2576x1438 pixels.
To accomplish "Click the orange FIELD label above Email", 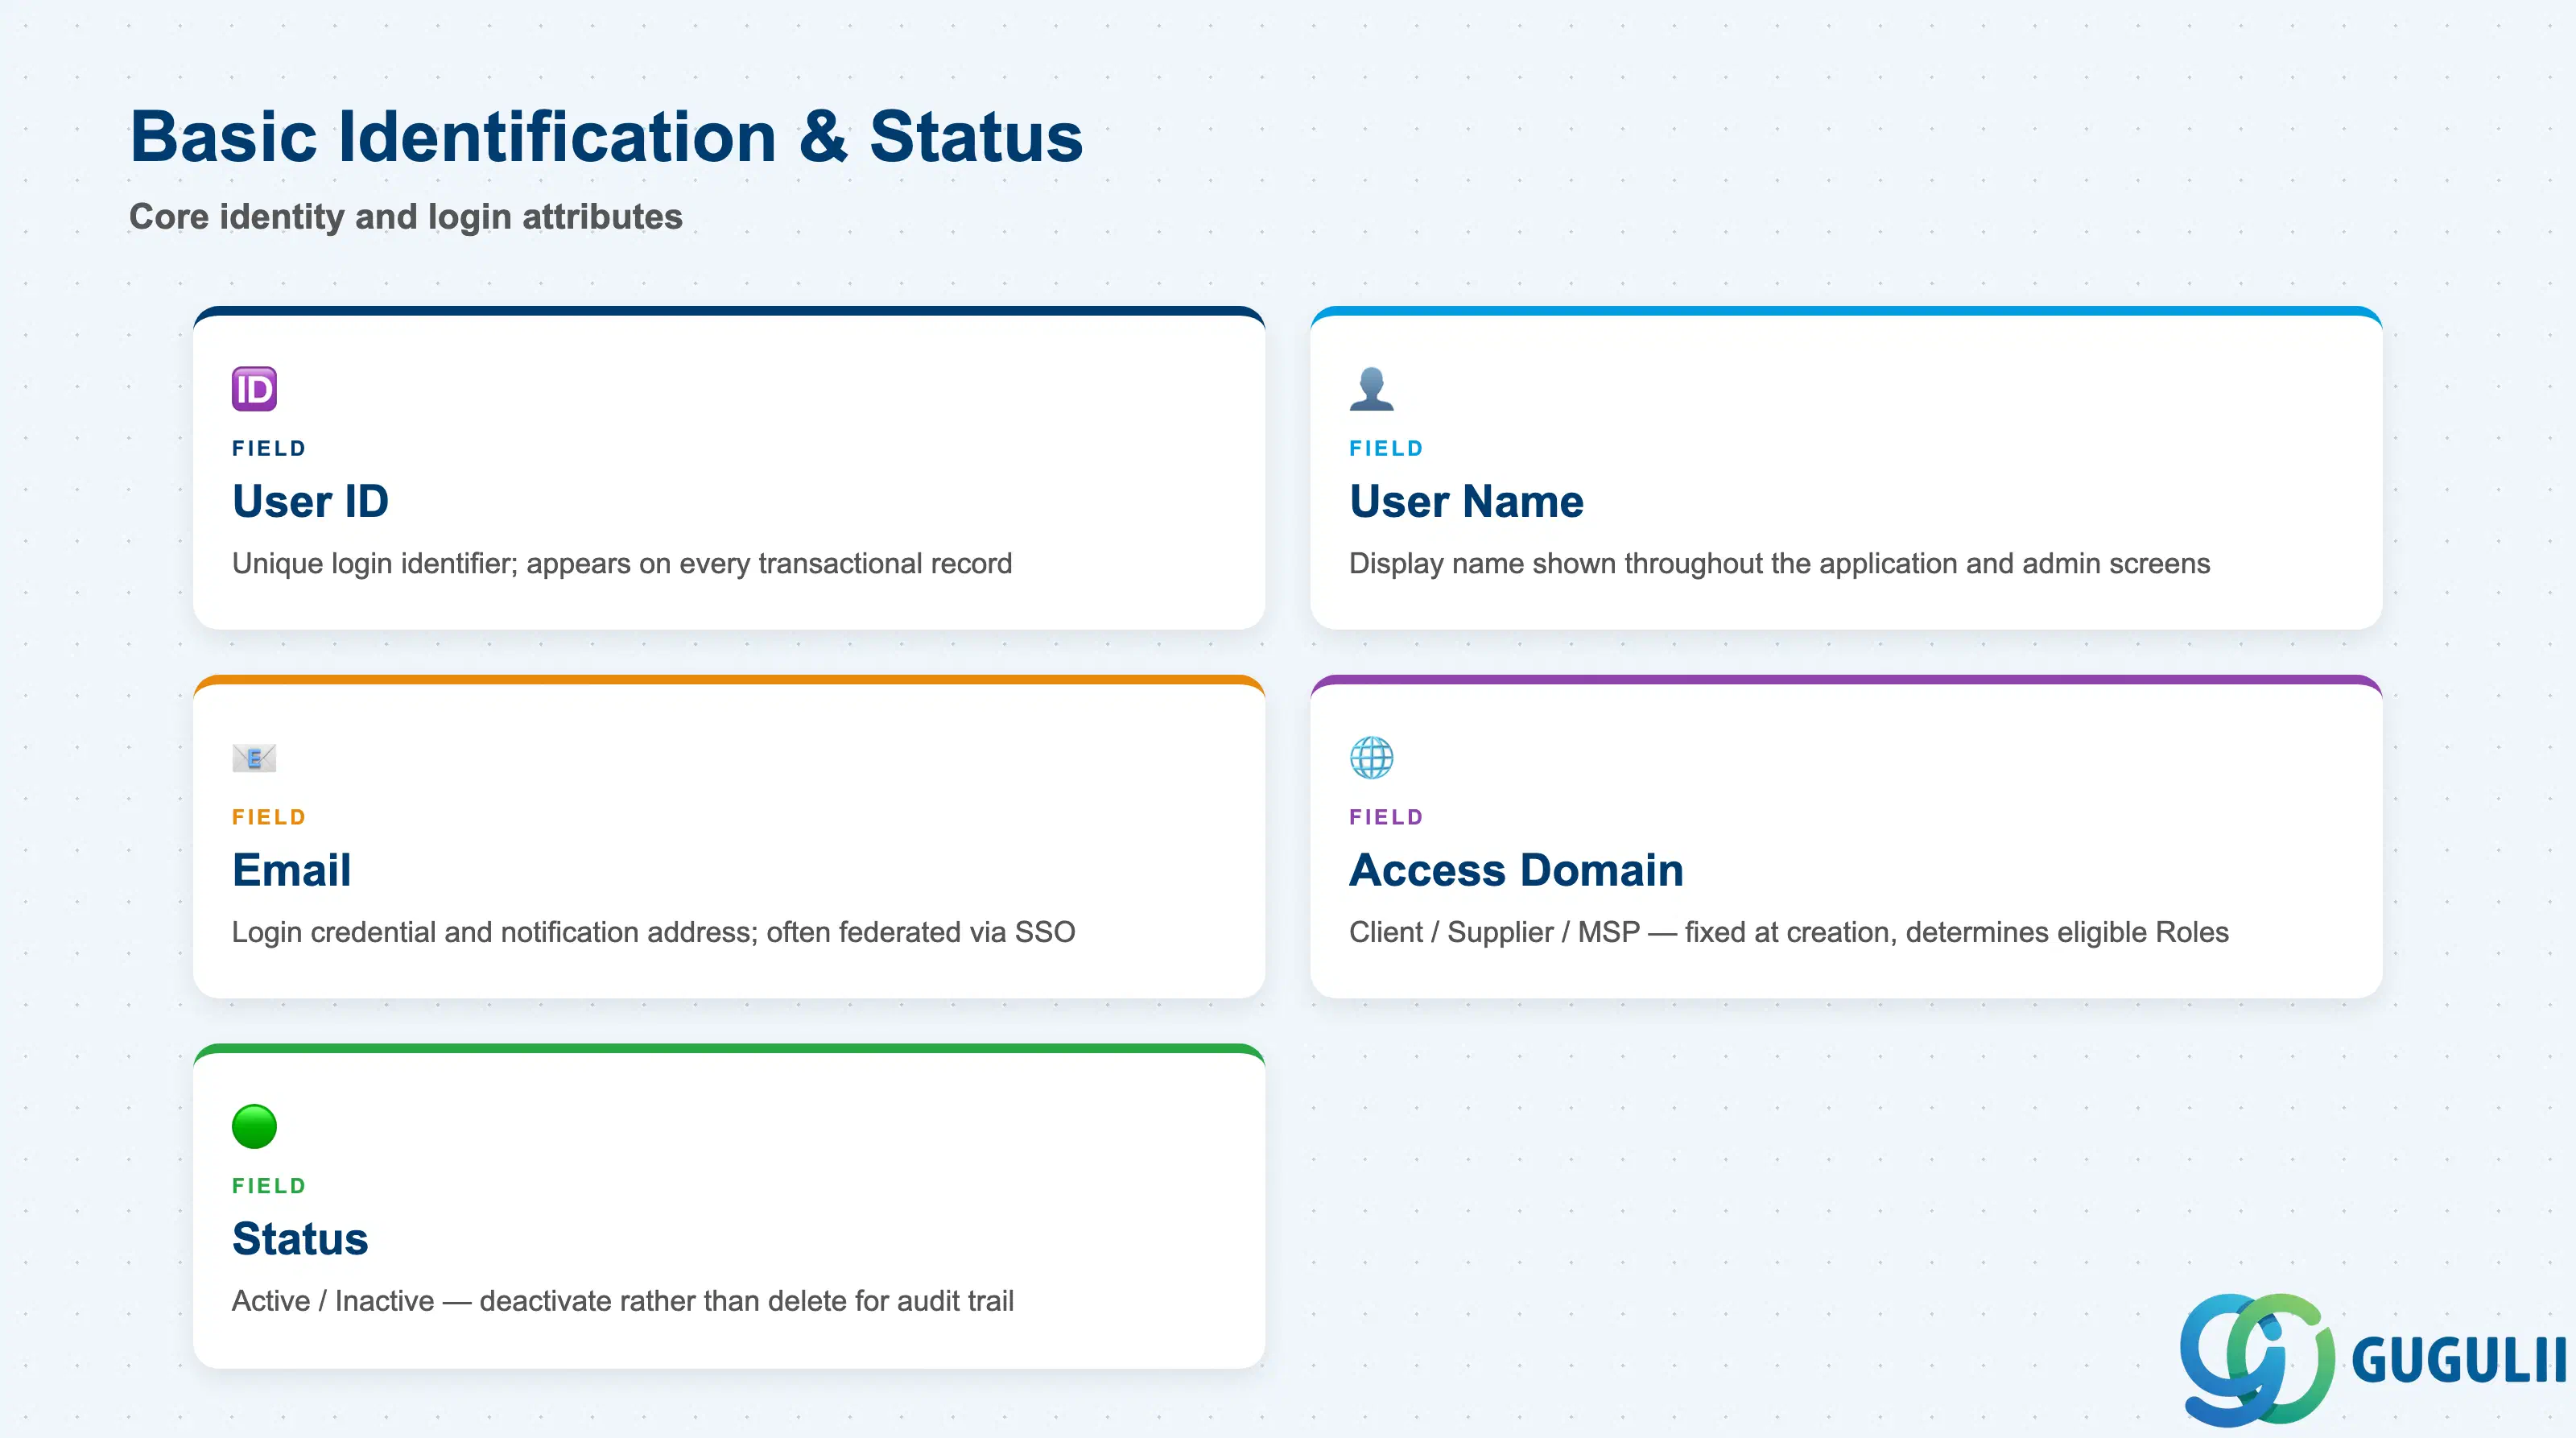I will point(269,817).
